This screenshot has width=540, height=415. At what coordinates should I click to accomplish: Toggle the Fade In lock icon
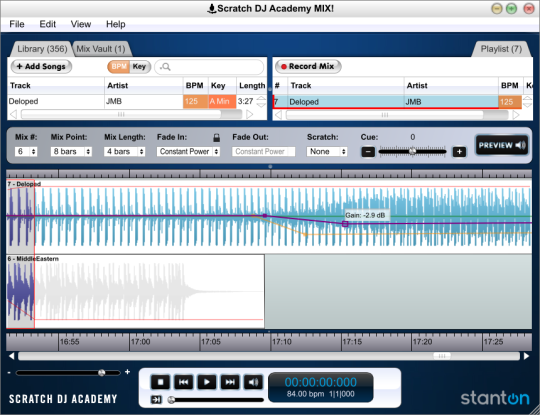click(x=216, y=137)
